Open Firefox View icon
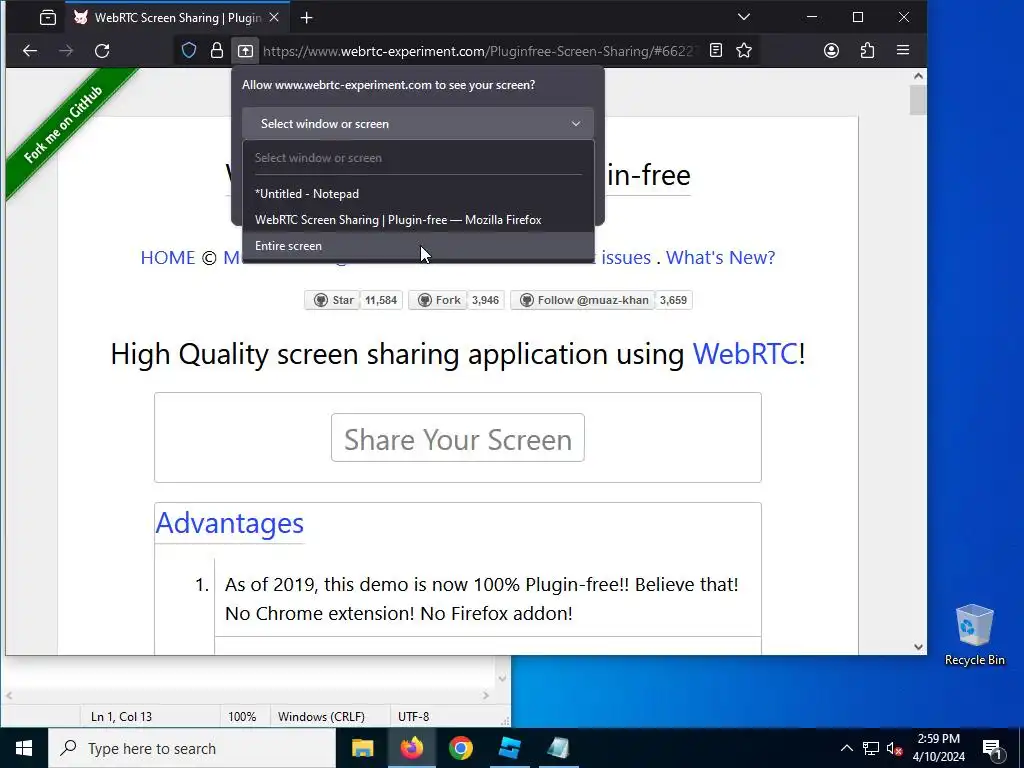The height and width of the screenshot is (768, 1024). [x=48, y=18]
